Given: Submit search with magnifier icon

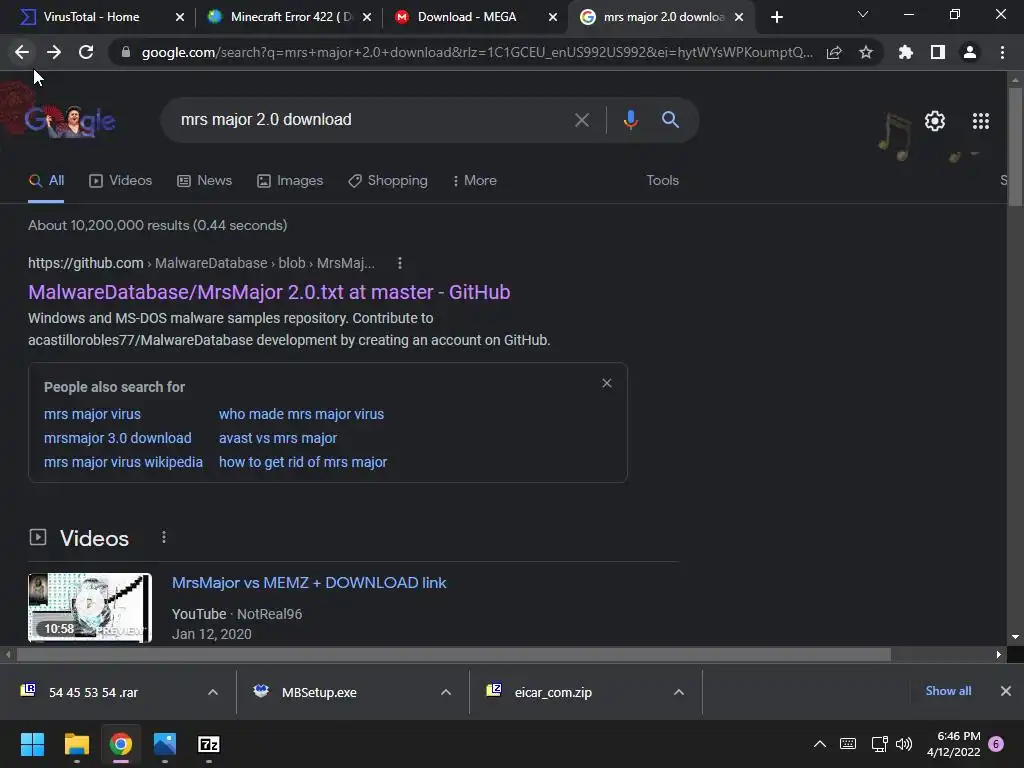Looking at the screenshot, I should pos(670,120).
